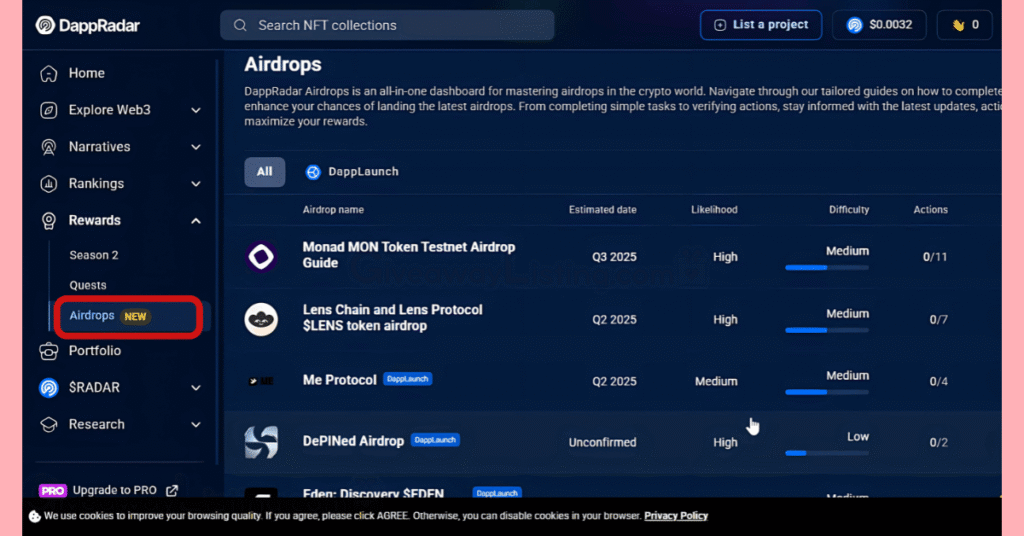Expand the Rankings menu chevron
The height and width of the screenshot is (536, 1024).
tap(196, 184)
